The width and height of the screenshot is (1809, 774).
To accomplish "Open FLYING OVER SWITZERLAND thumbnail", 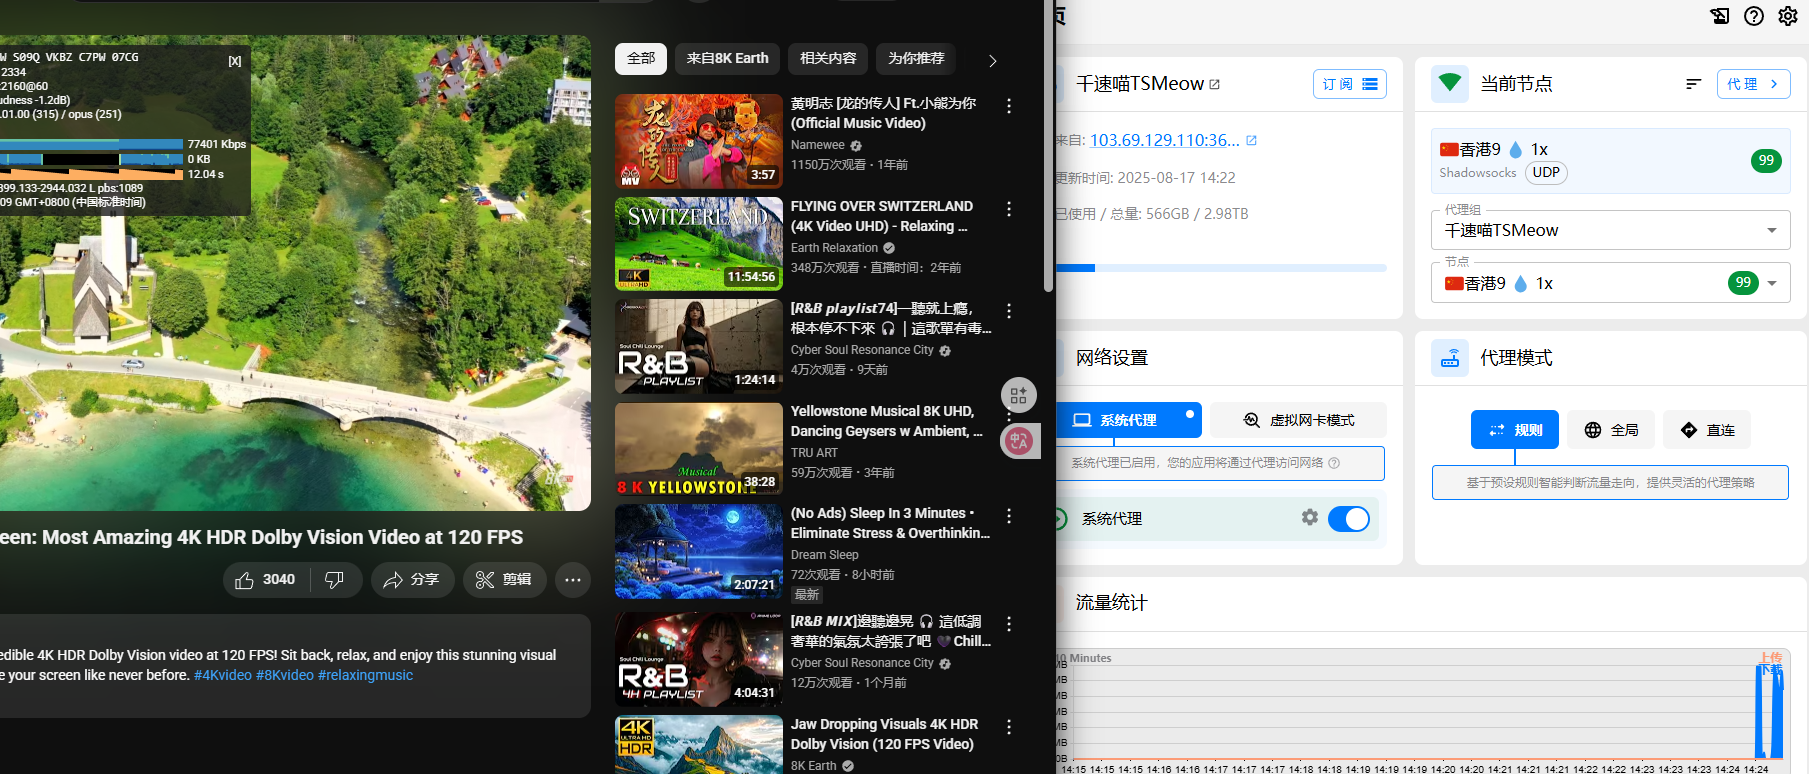I will pos(699,244).
